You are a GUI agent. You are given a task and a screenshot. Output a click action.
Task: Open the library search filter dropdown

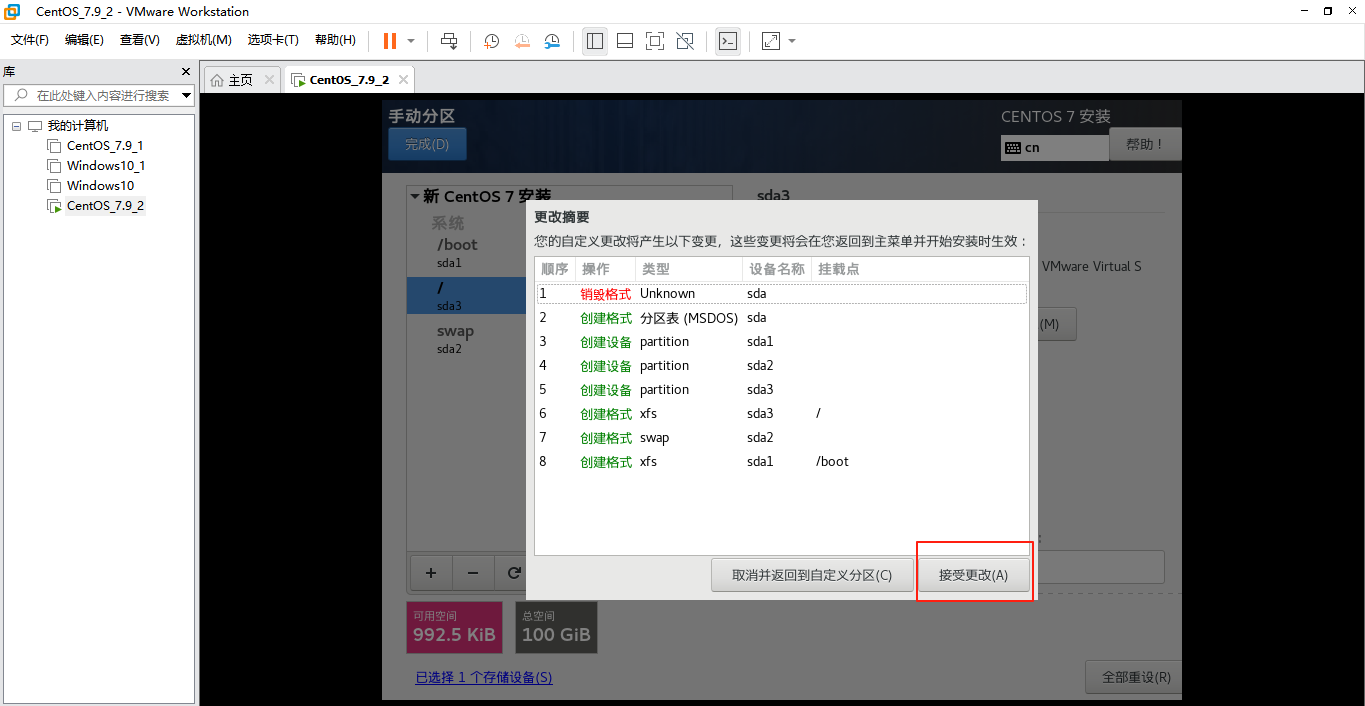pos(186,96)
